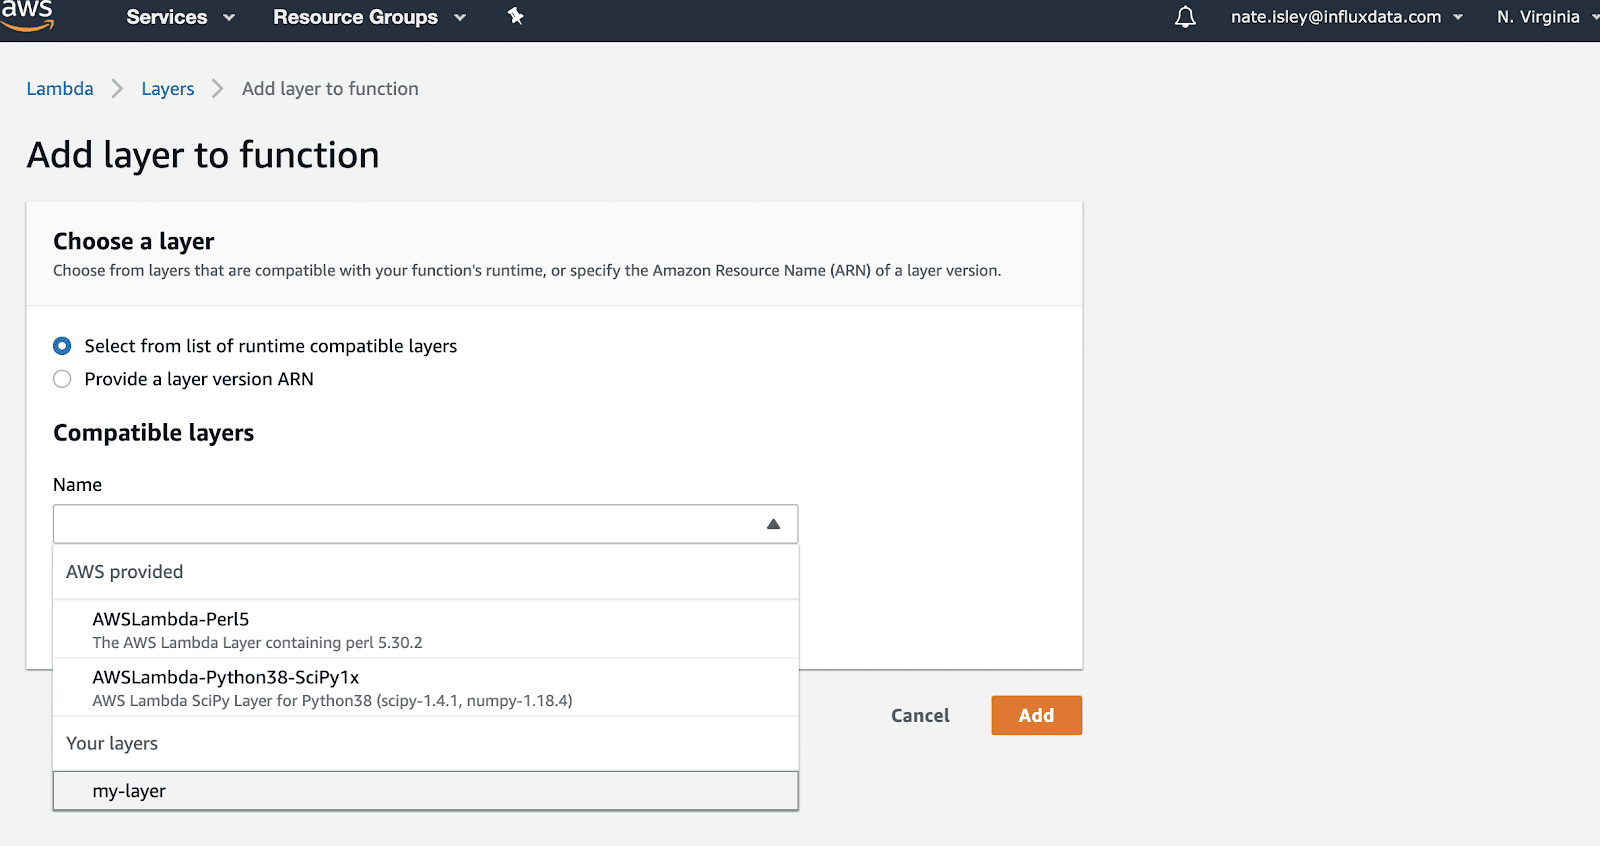
Task: Select 'Select from list of runtime compatible layers'
Action: coord(62,346)
